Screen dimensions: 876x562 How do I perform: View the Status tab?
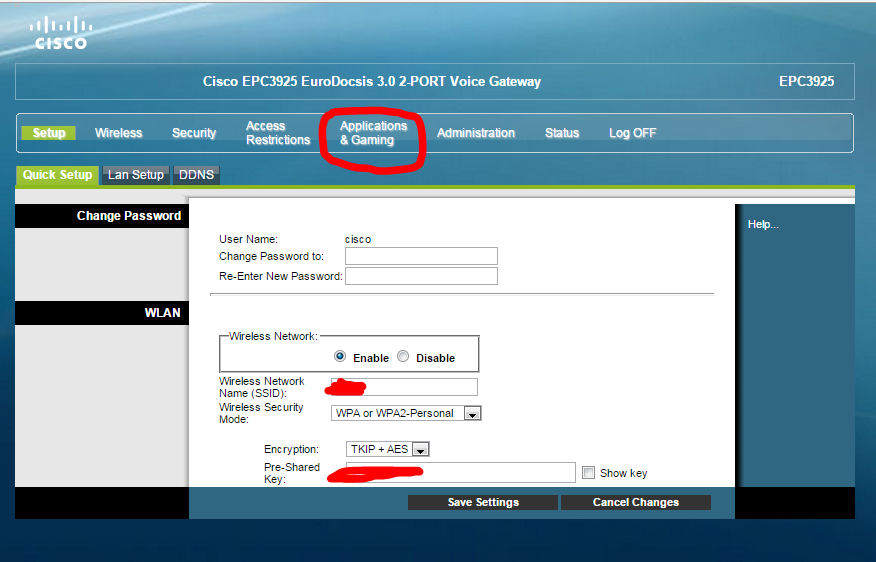coord(562,133)
